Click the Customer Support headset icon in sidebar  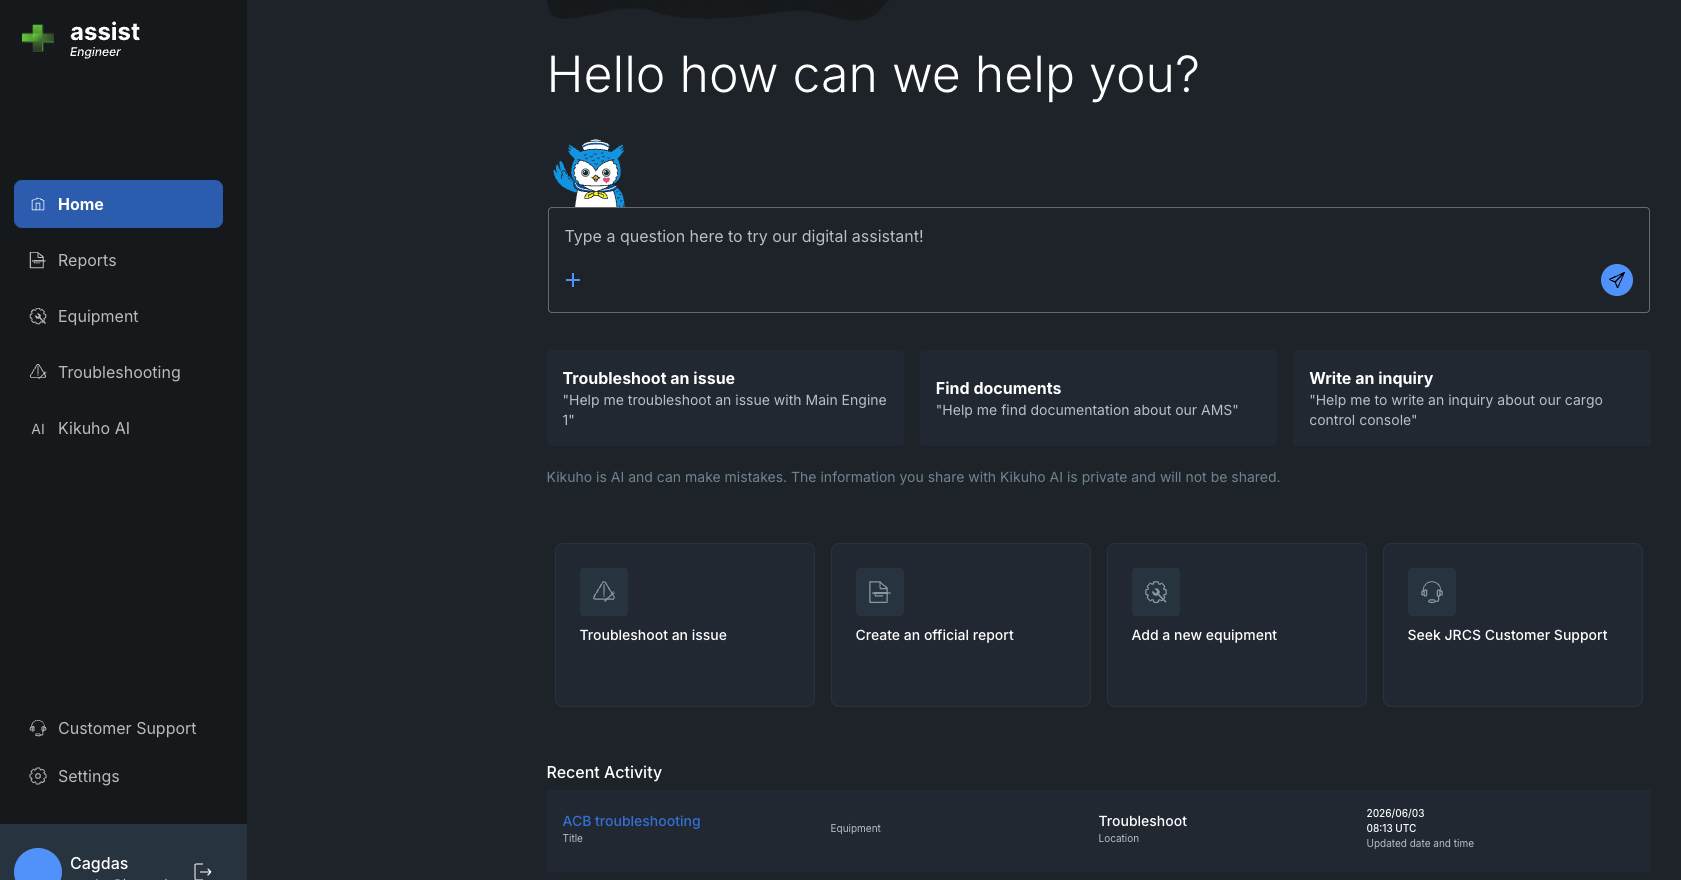point(38,728)
